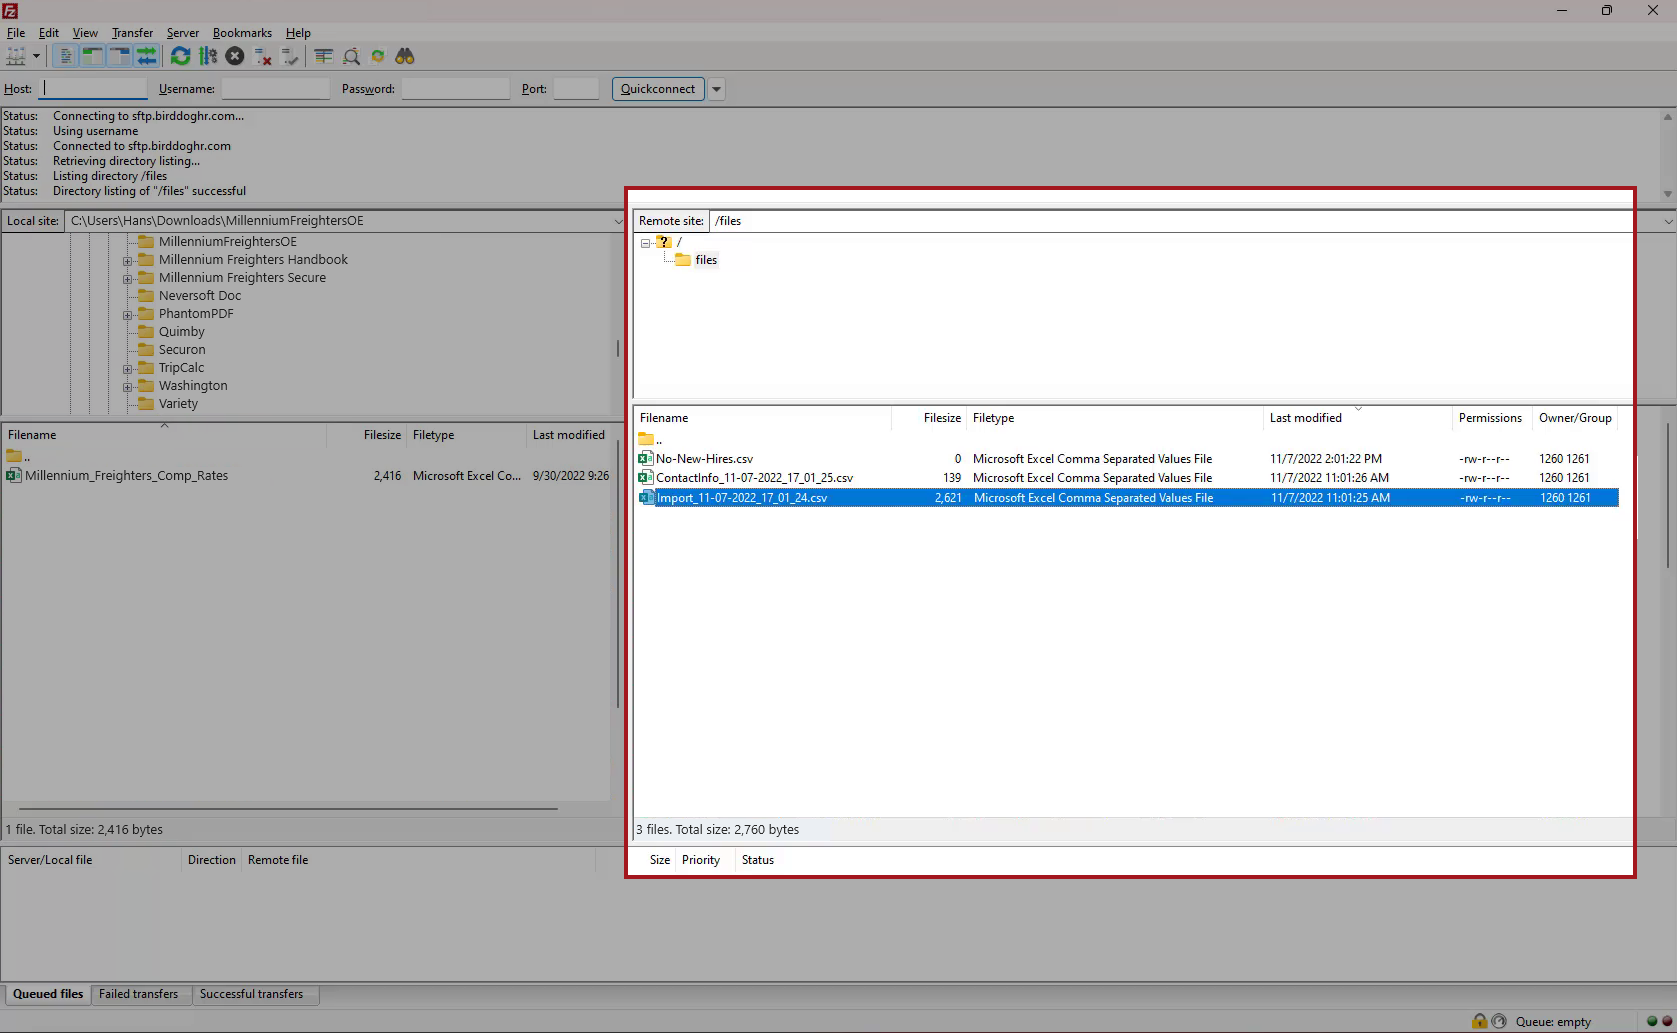Image resolution: width=1677 pixels, height=1033 pixels.
Task: Toggle the remote directory tree view
Action: [119, 56]
